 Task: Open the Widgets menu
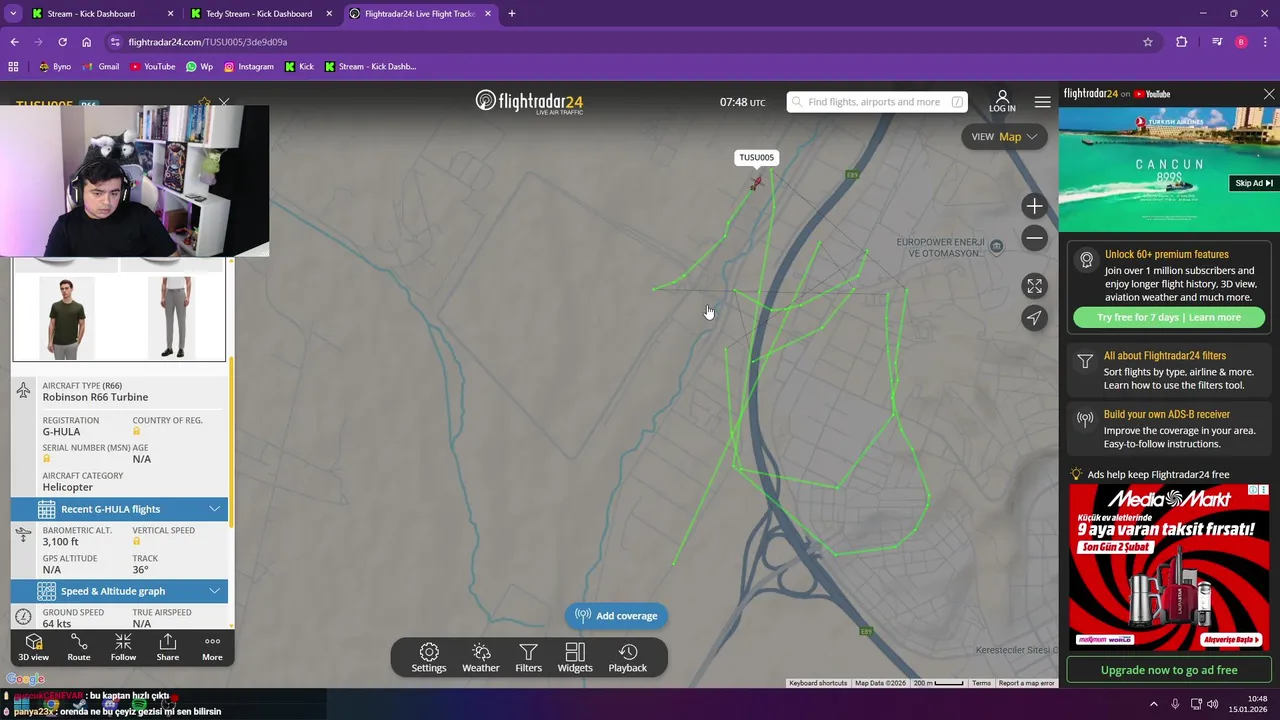click(575, 658)
